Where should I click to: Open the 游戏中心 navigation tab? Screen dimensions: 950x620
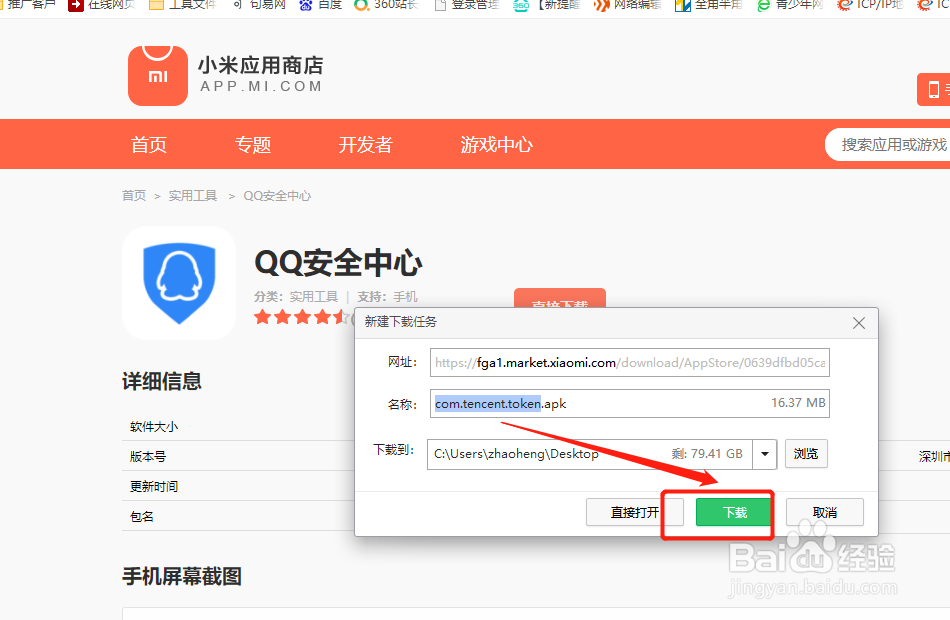[x=496, y=145]
